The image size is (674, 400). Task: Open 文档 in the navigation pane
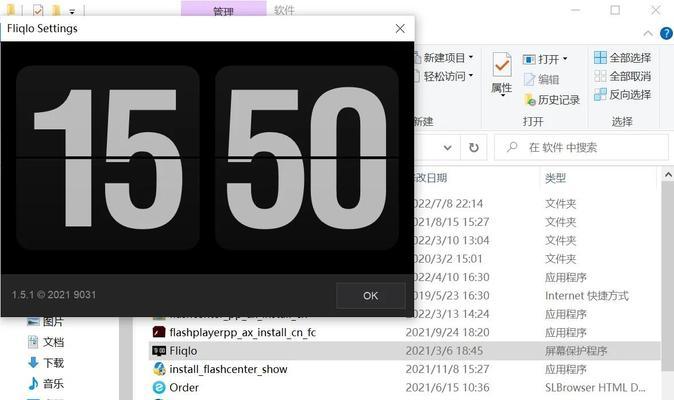[53, 342]
